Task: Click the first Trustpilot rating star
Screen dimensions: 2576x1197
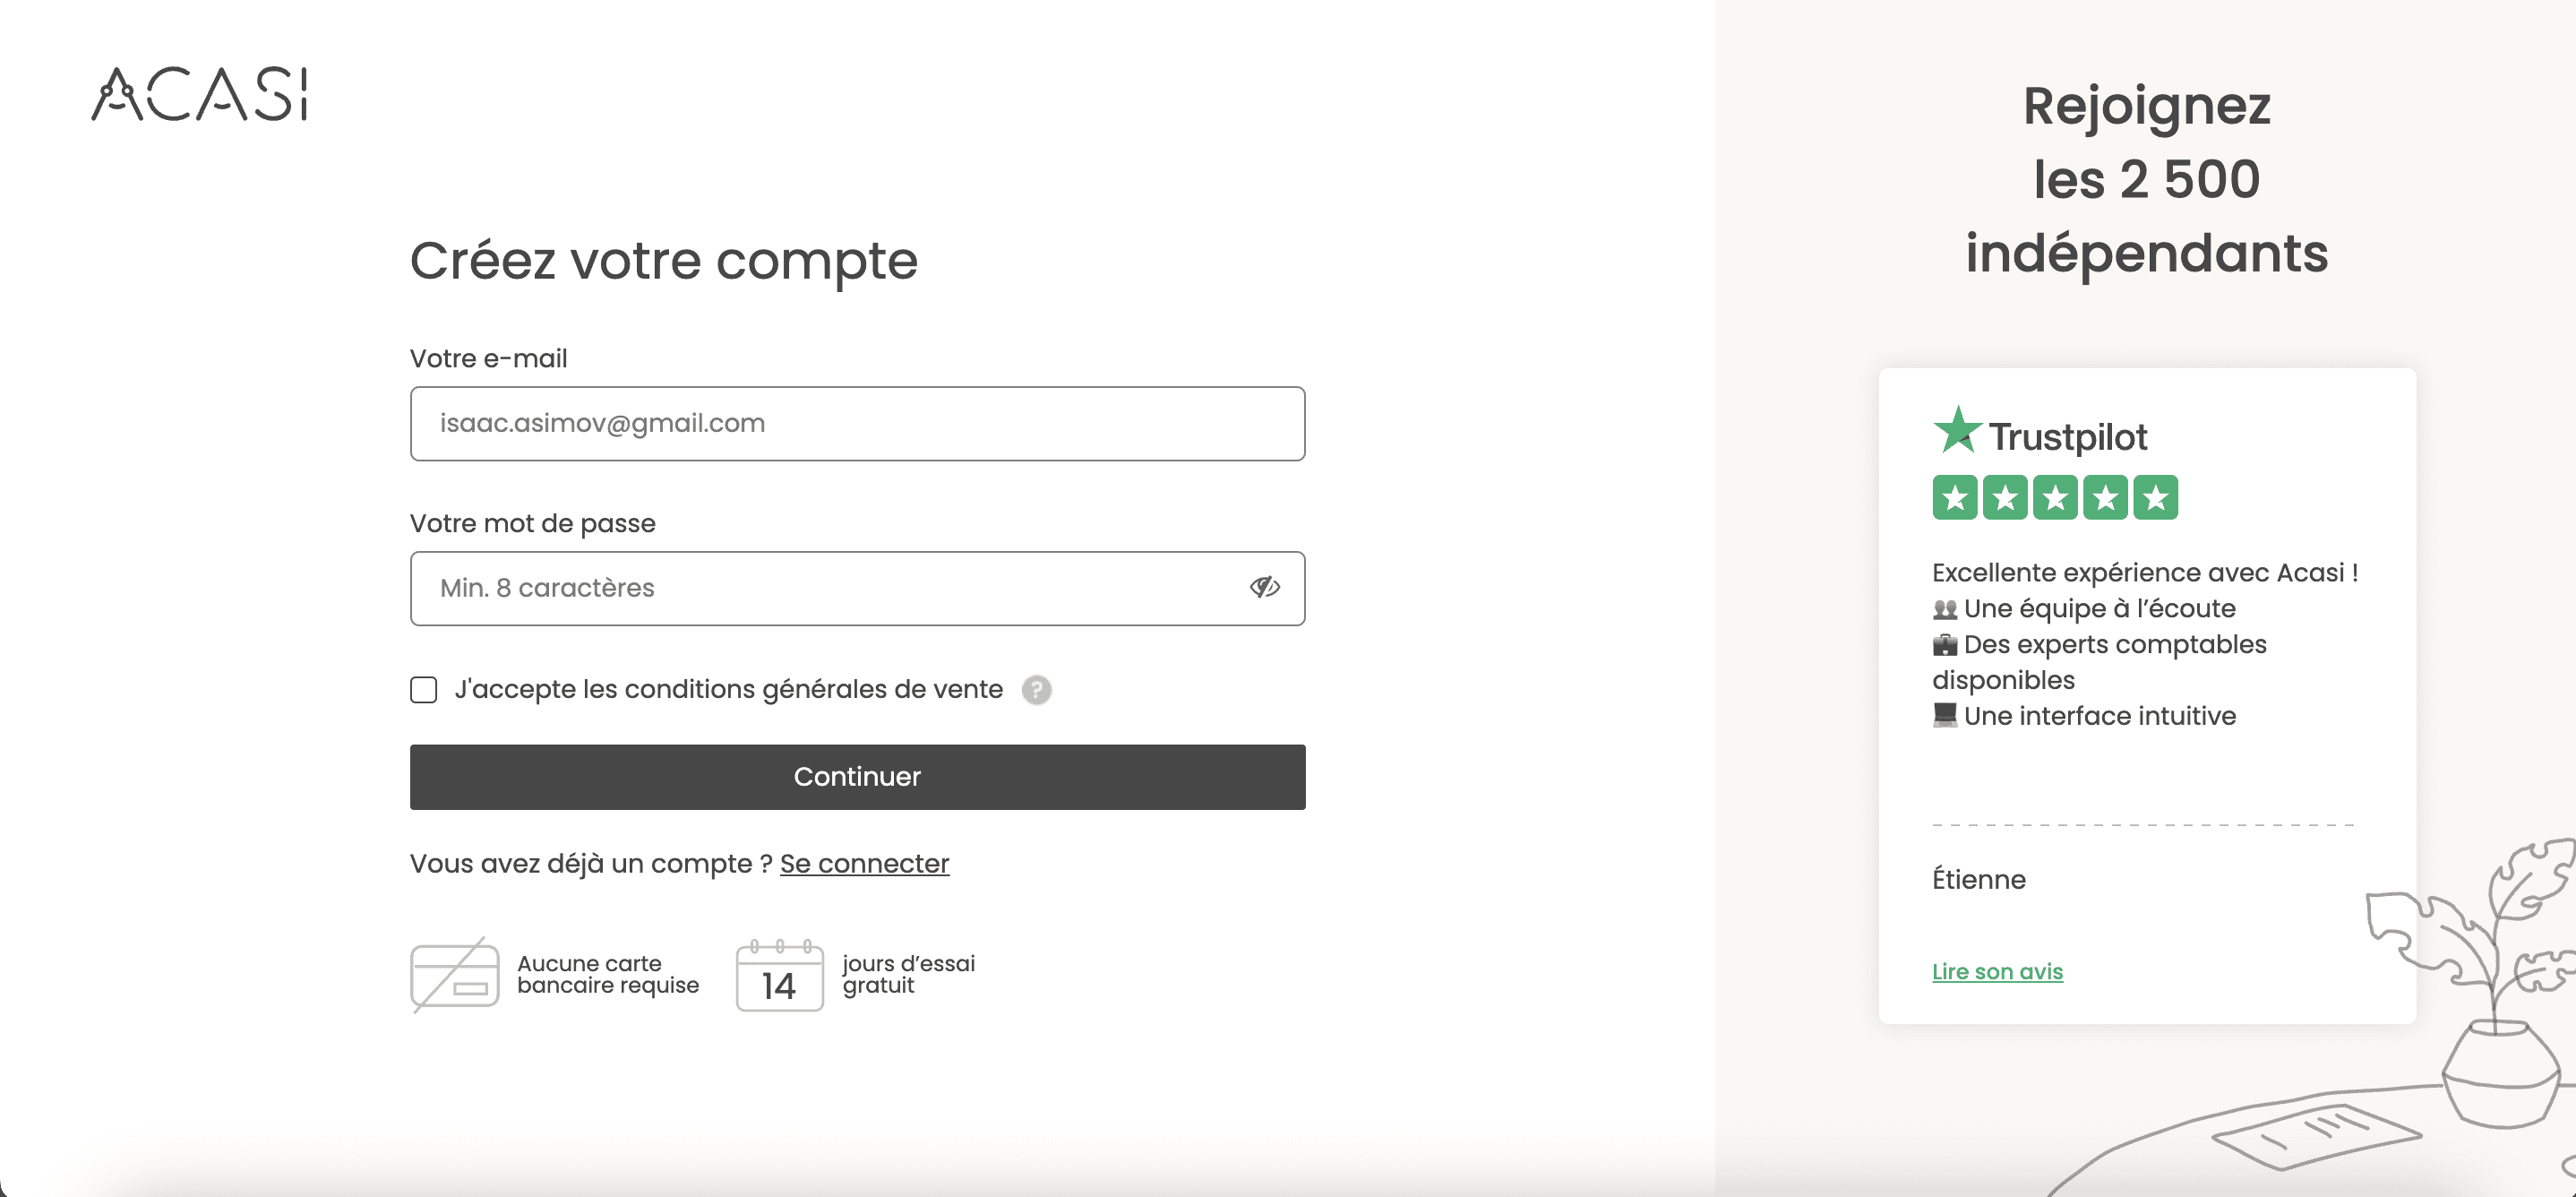Action: [x=1955, y=497]
